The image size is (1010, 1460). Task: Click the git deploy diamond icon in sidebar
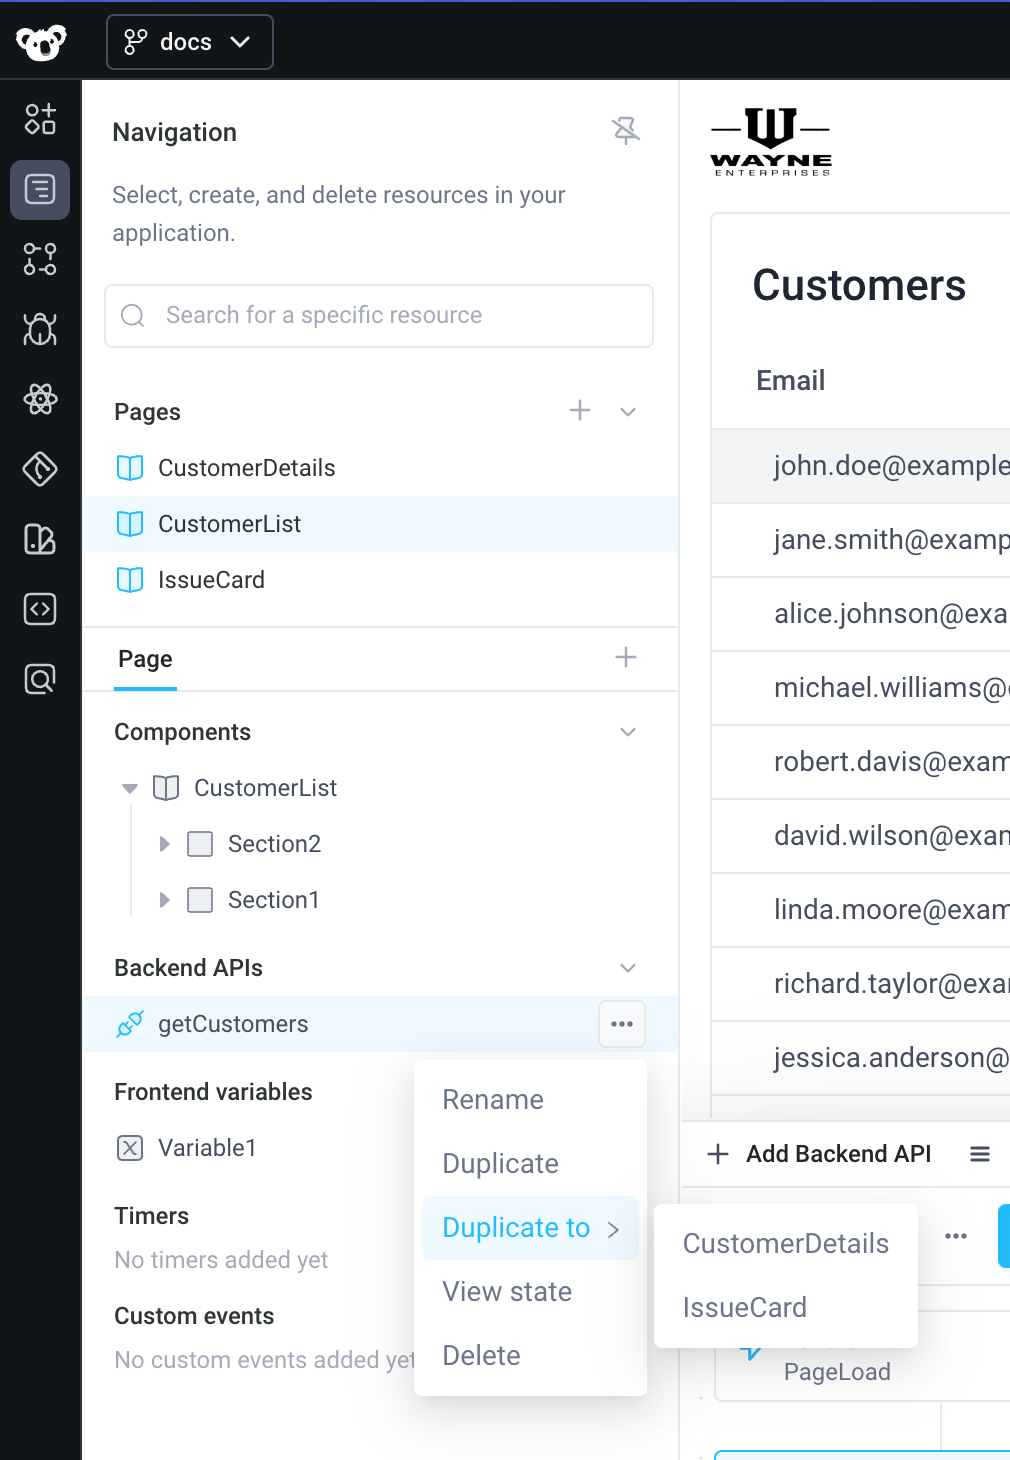click(x=40, y=469)
